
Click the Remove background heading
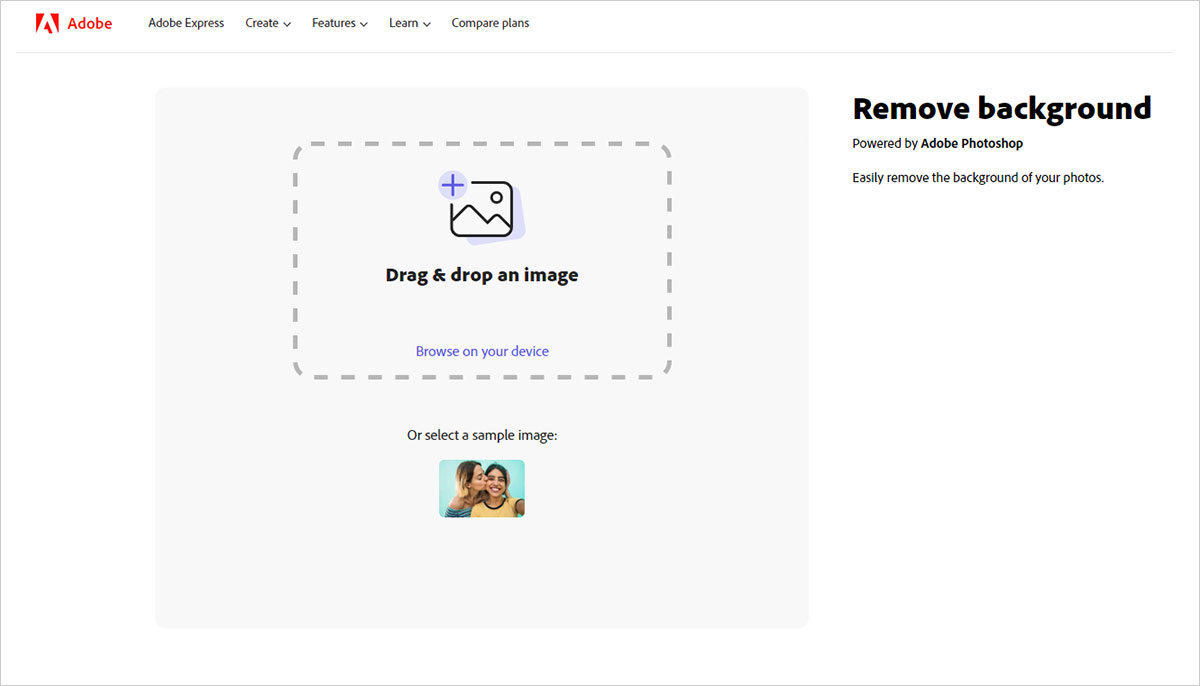pyautogui.click(x=1002, y=108)
